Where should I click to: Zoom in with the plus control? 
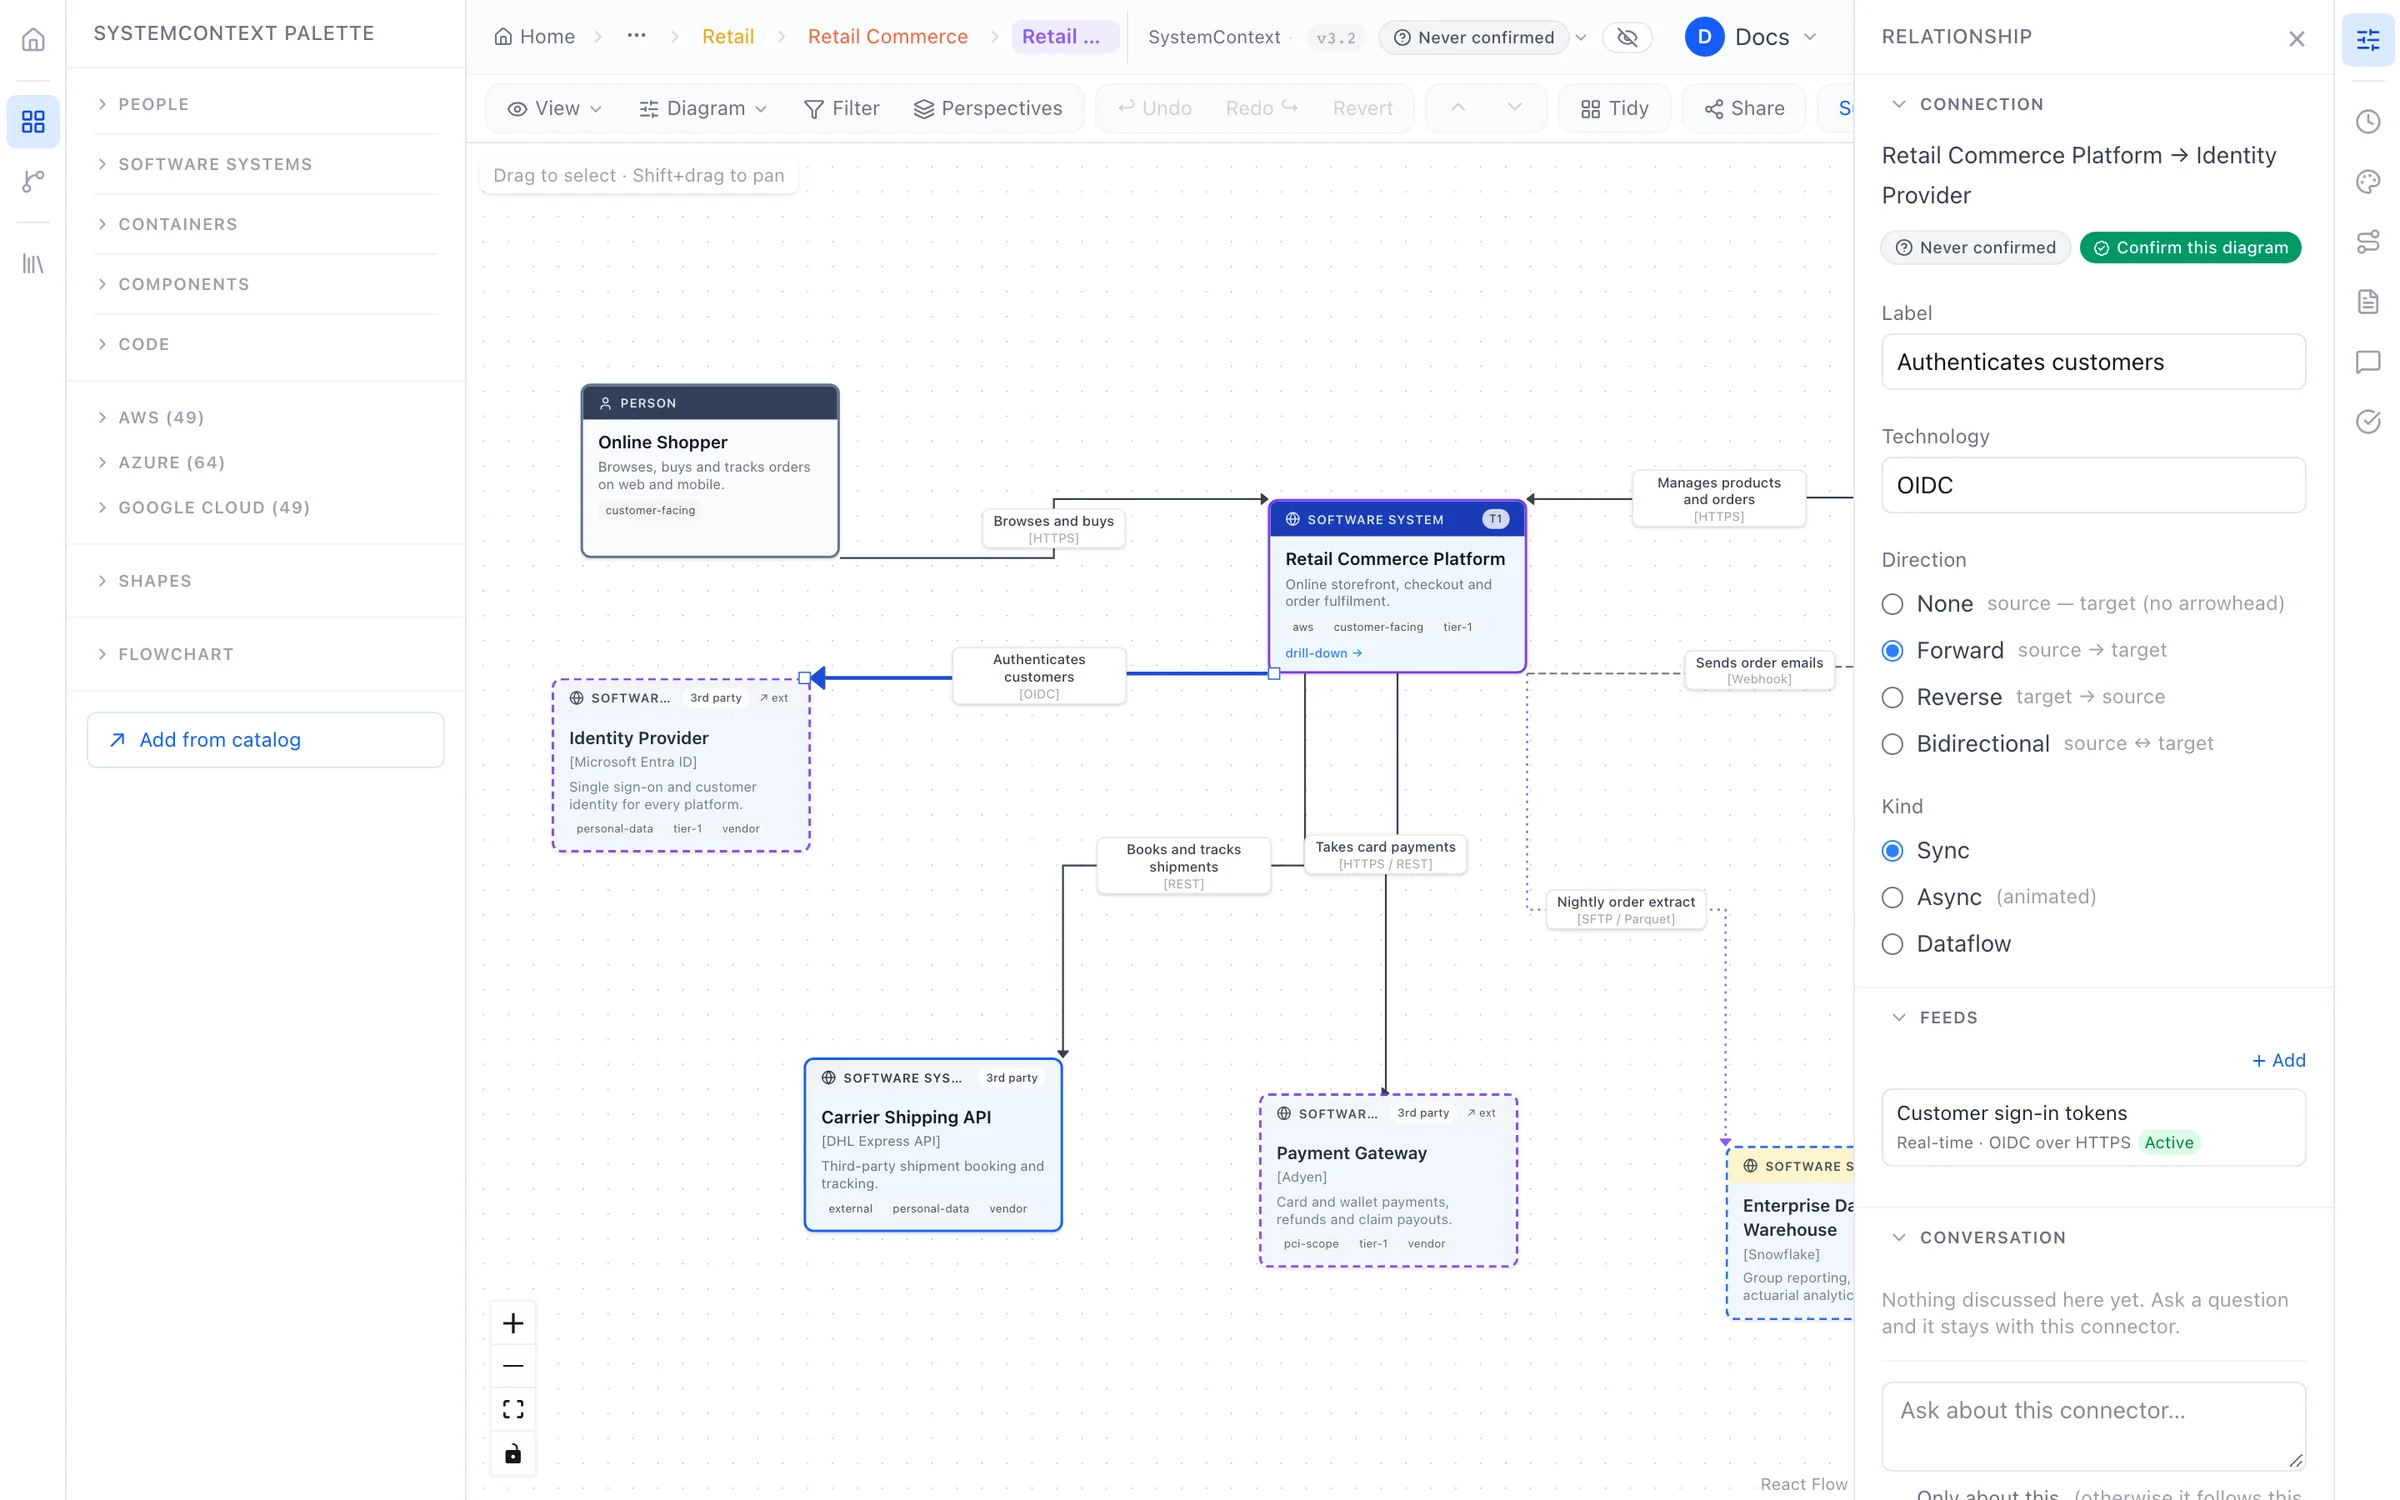[x=513, y=1323]
